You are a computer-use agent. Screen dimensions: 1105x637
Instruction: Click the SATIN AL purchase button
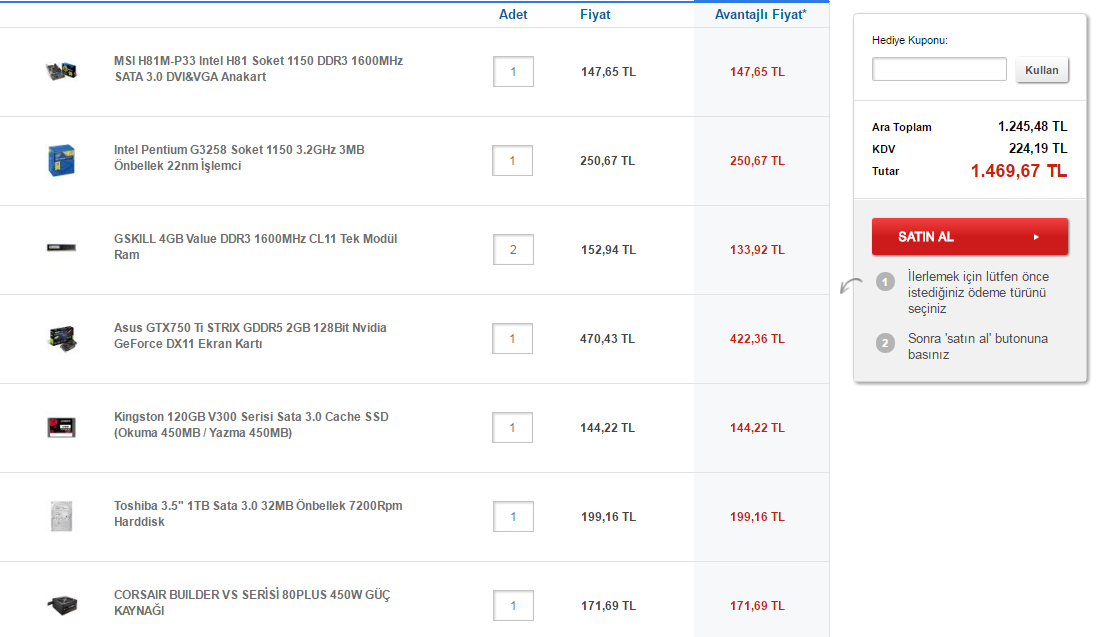pyautogui.click(x=970, y=237)
